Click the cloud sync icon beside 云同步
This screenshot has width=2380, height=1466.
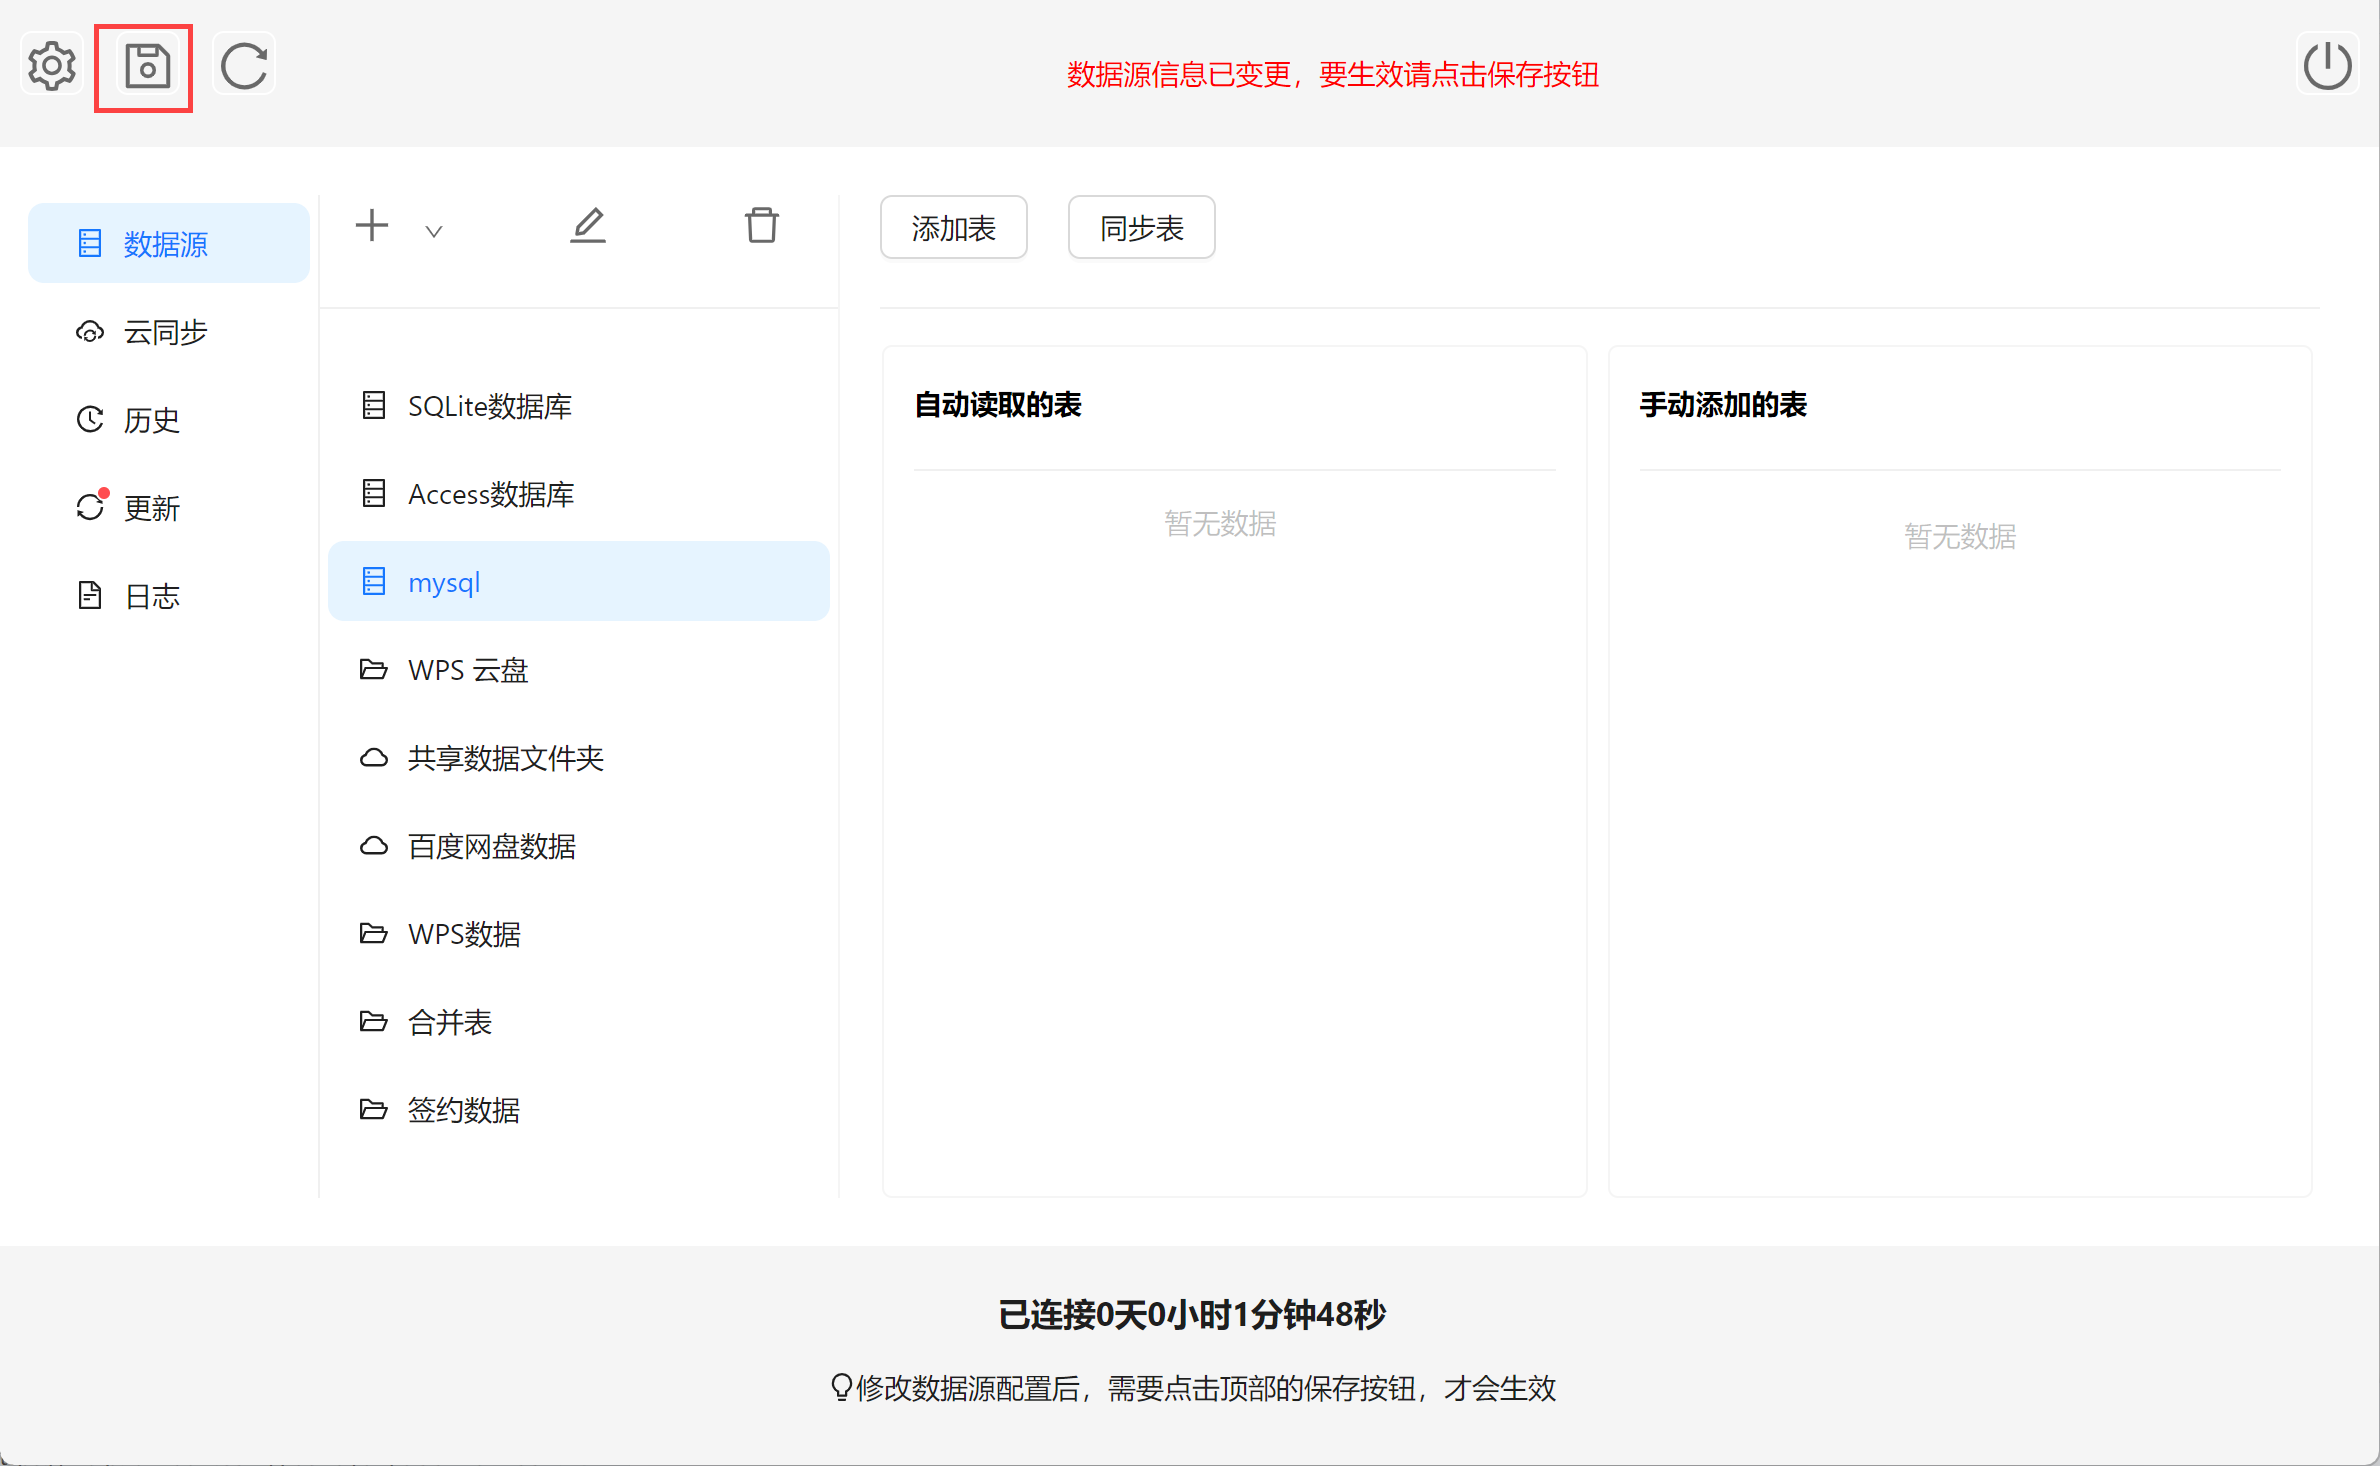tap(90, 331)
